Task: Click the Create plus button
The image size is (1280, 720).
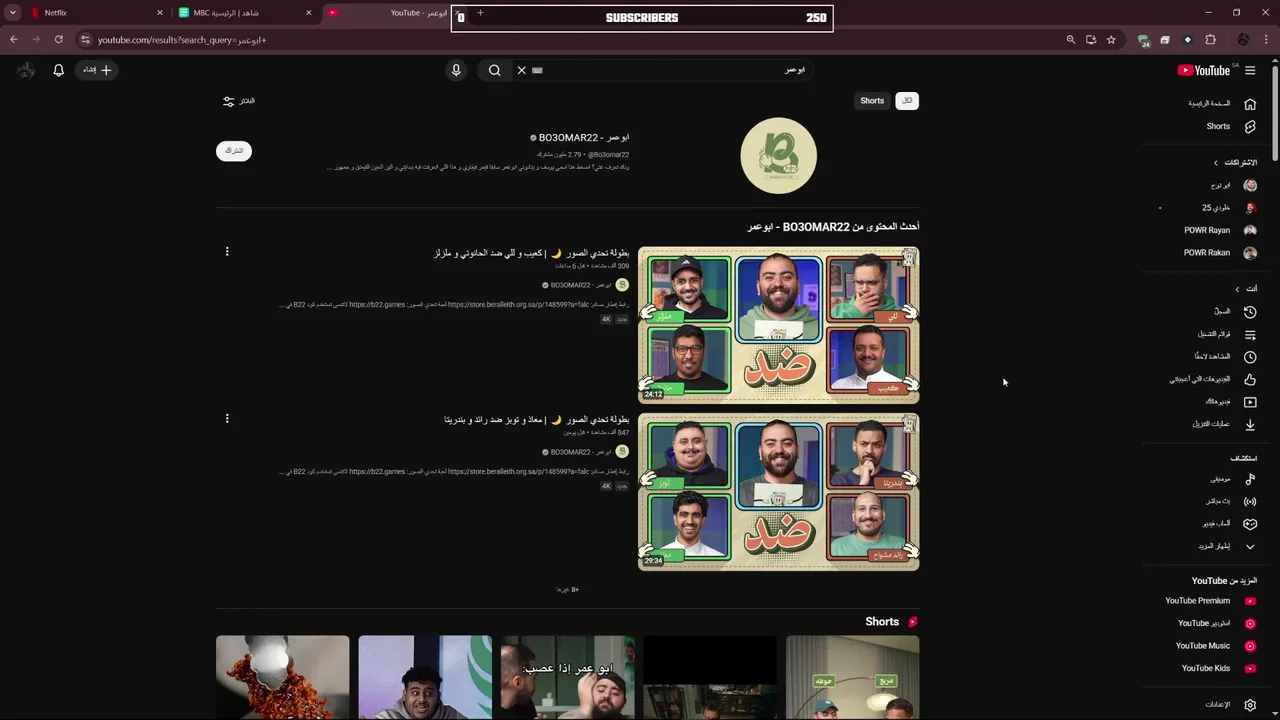Action: click(x=97, y=70)
